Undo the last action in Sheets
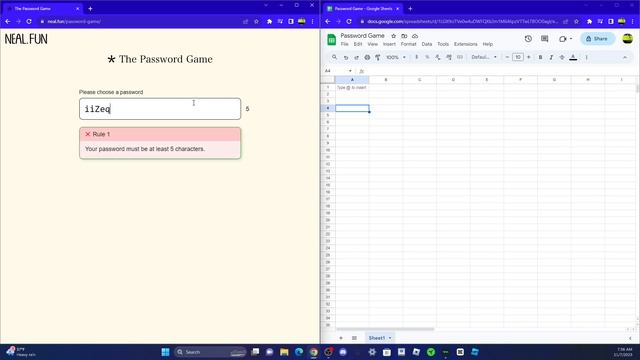The width and height of the screenshot is (640, 360). pyautogui.click(x=346, y=58)
